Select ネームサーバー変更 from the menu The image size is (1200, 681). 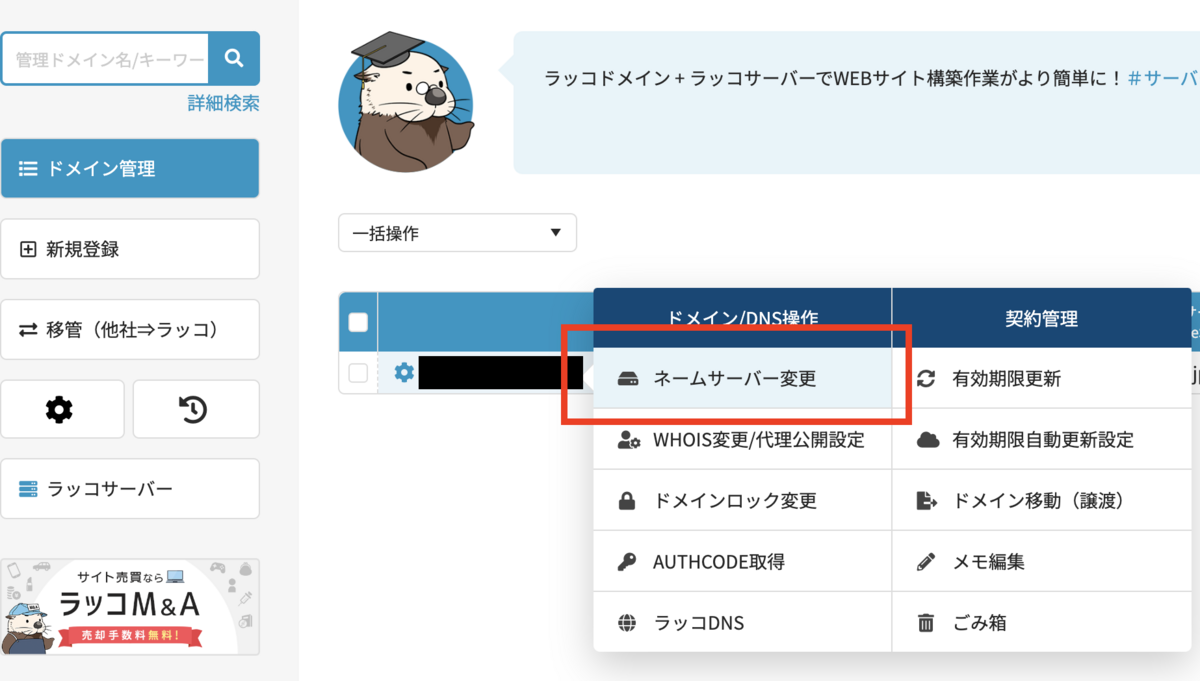point(737,378)
